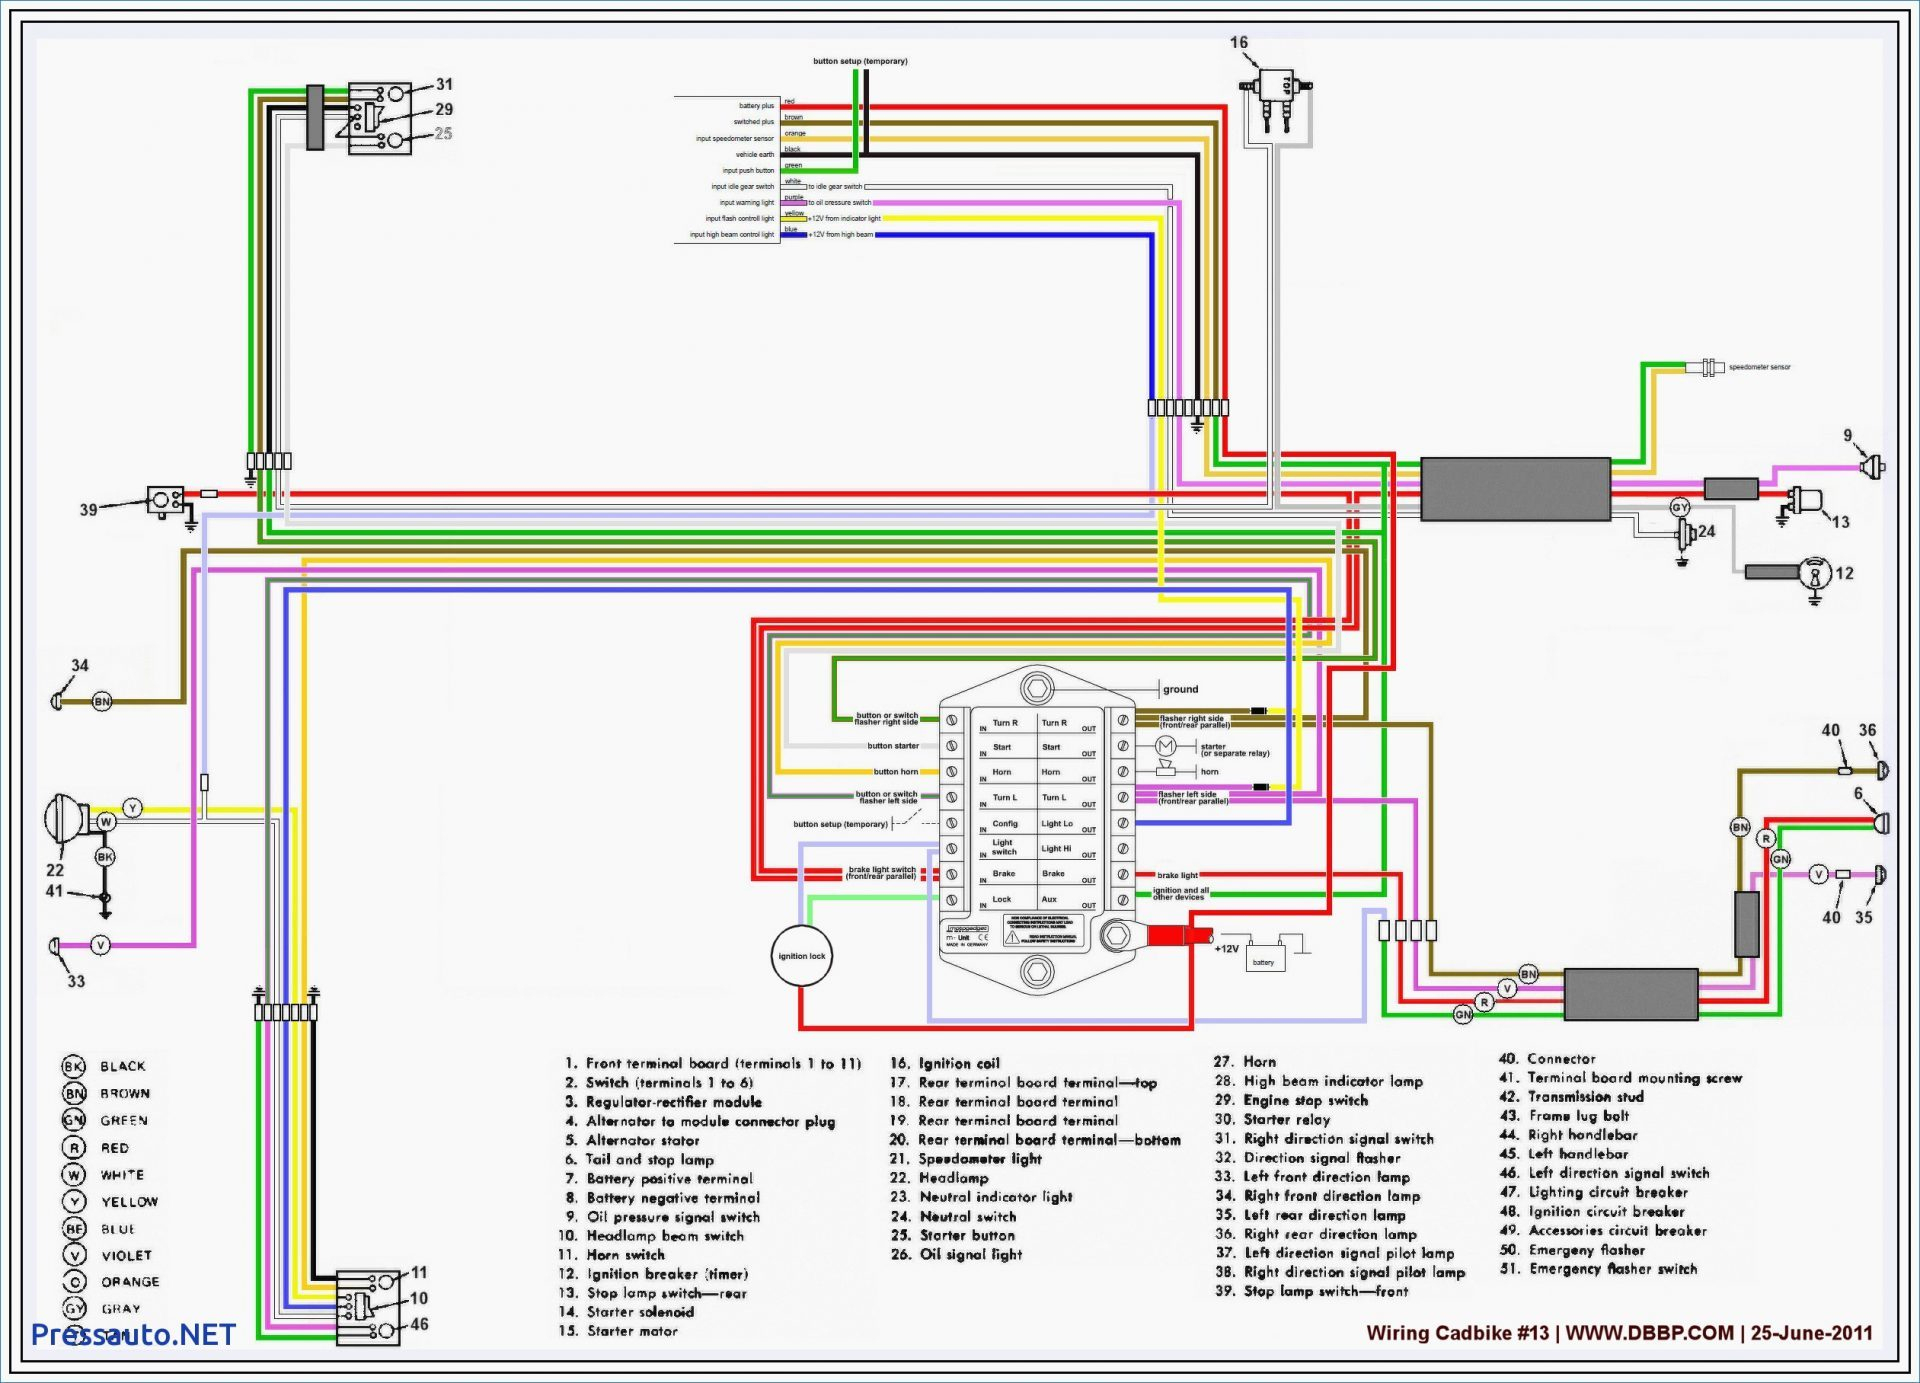
Task: Click the 'battery plus' input label
Action: pyautogui.click(x=756, y=105)
